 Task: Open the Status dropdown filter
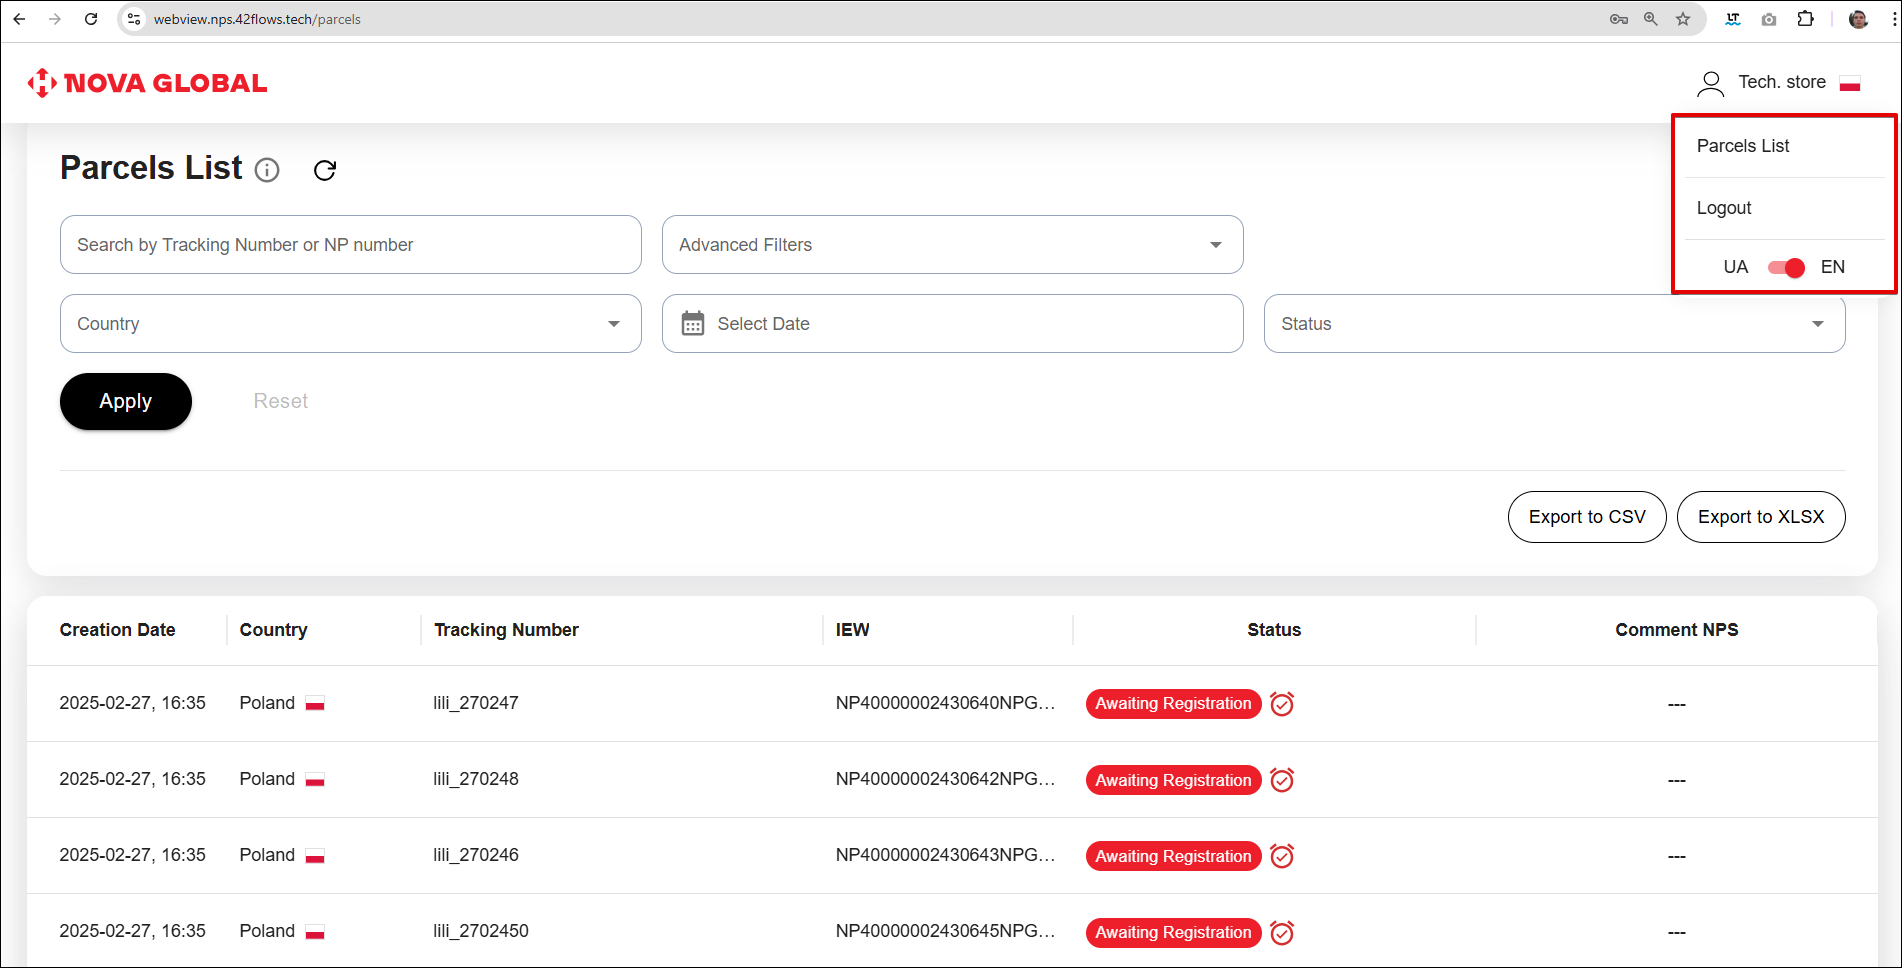click(x=1553, y=324)
